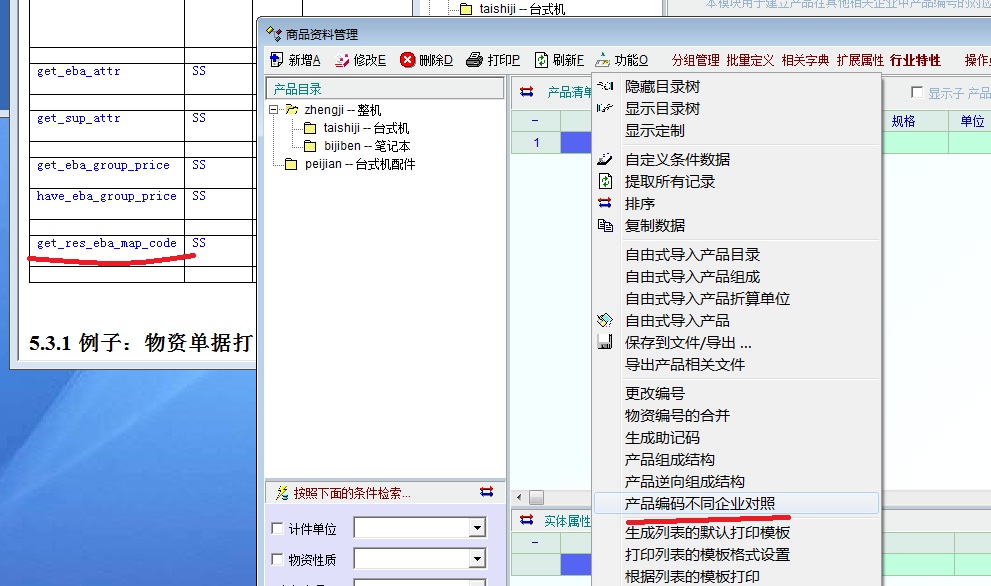Image resolution: width=991 pixels, height=586 pixels.
Task: Click the arrows icon beside 按照下面的条件检索
Action: point(486,492)
